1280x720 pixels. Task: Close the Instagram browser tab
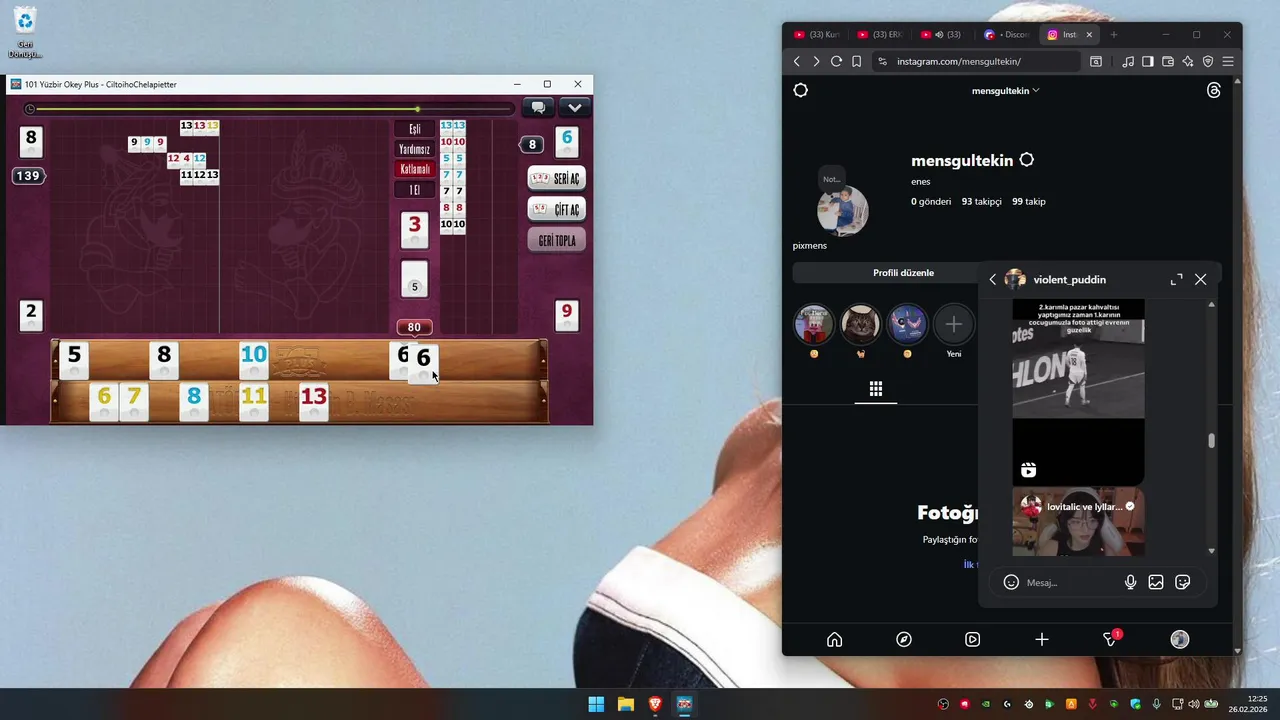point(1089,34)
